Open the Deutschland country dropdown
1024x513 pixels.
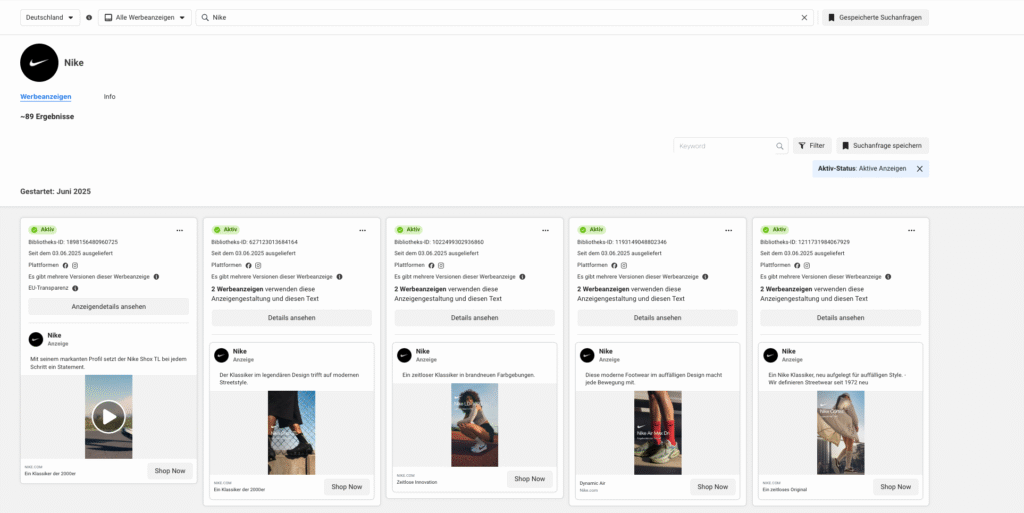tap(50, 18)
